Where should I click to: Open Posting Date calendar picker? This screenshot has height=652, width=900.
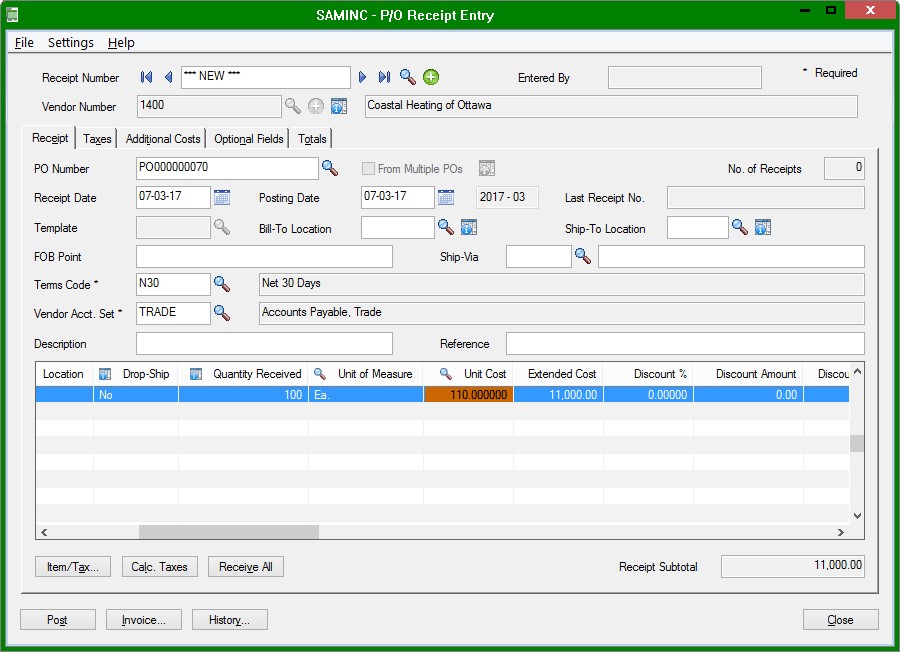click(446, 197)
